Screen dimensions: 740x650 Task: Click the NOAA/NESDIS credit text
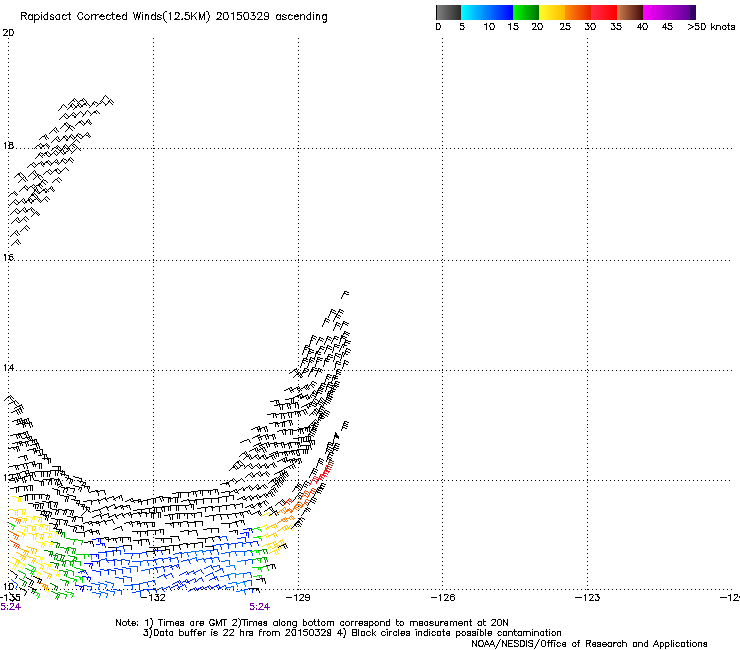(x=589, y=644)
